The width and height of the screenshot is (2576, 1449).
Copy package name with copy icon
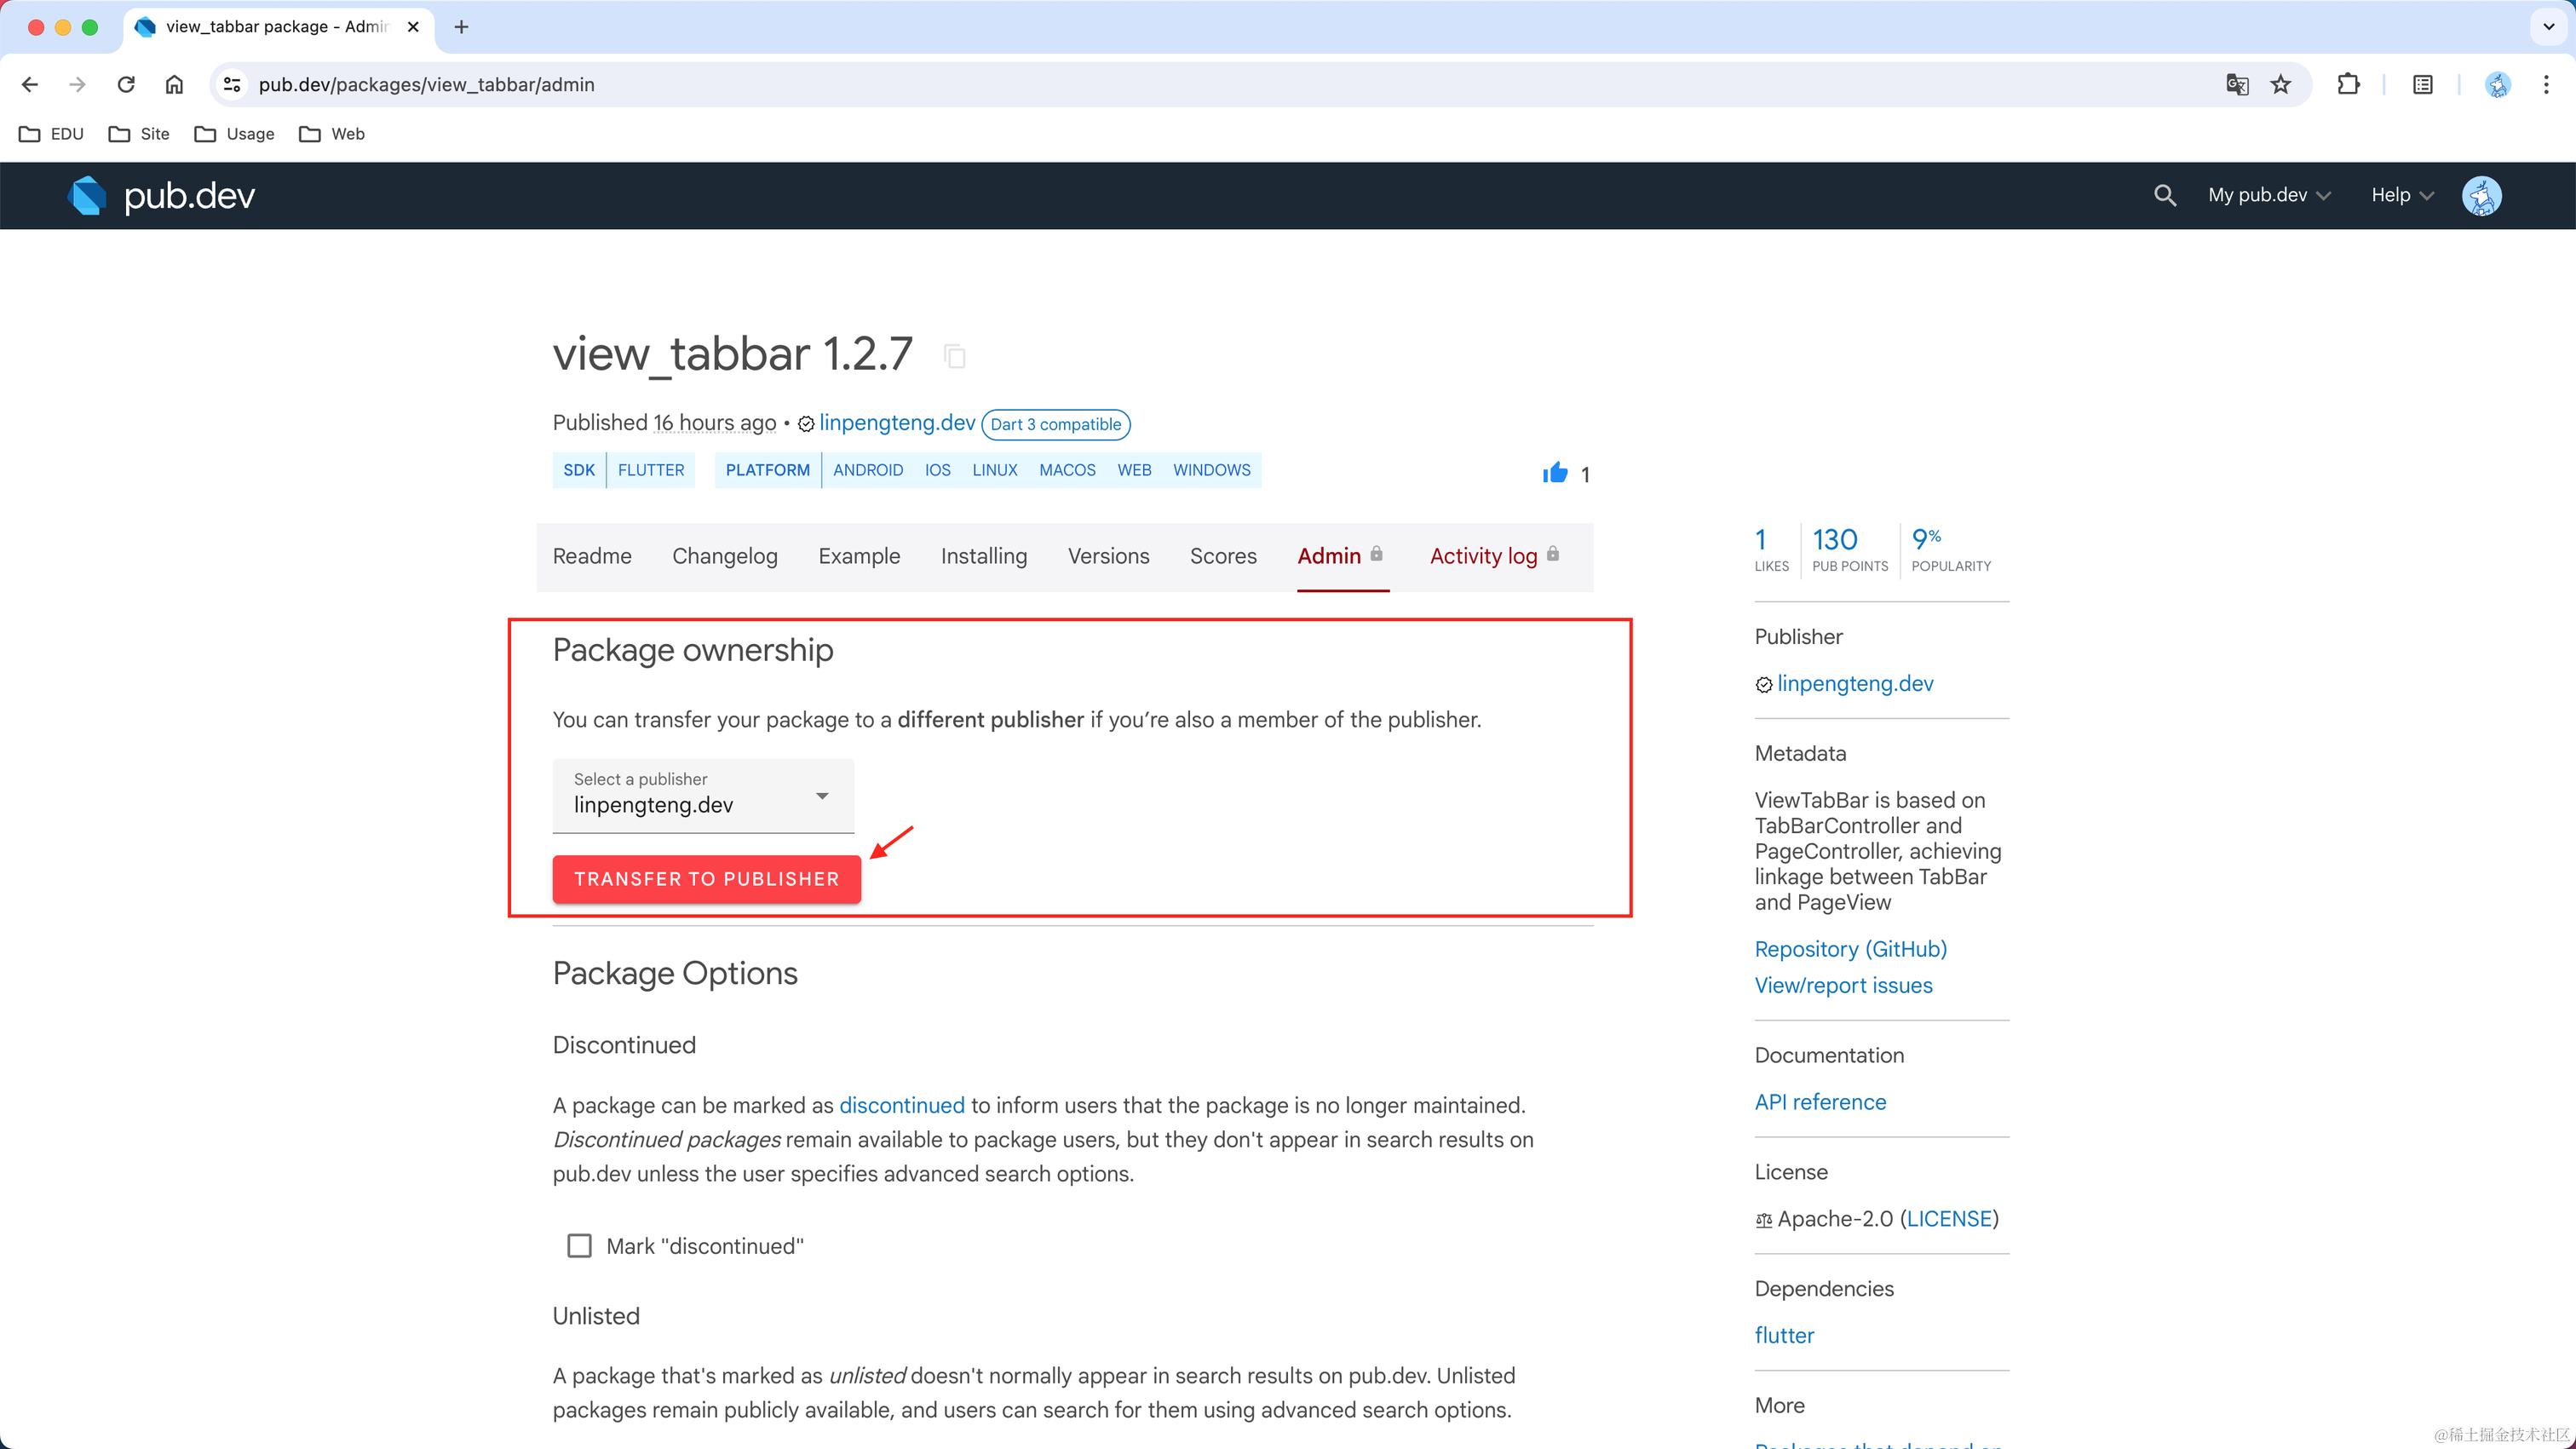click(x=955, y=356)
